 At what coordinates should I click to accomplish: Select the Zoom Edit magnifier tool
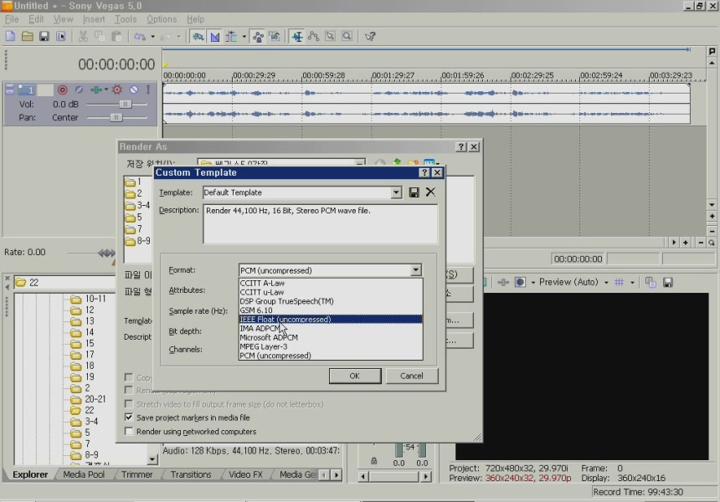347,36
